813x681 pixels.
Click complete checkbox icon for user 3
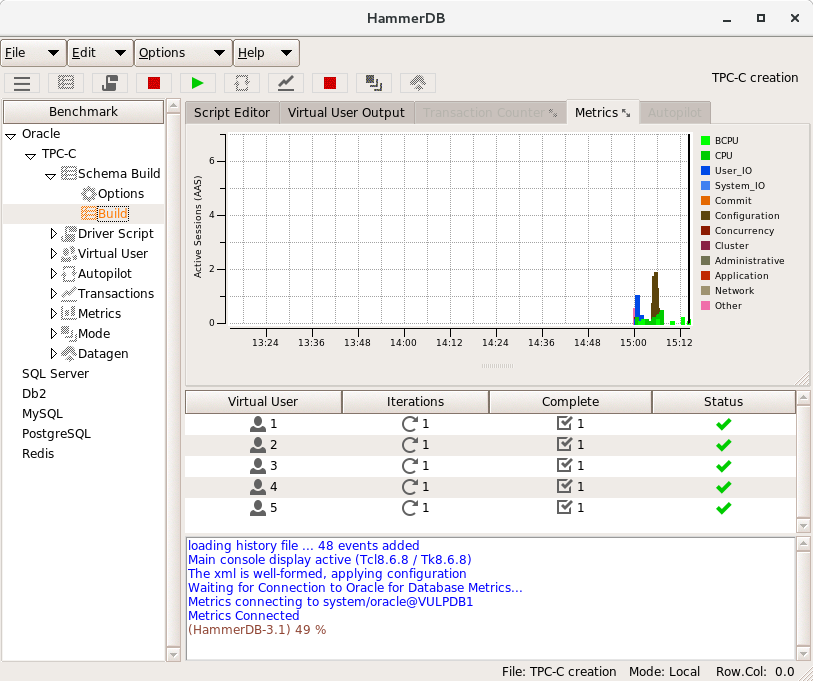(564, 465)
